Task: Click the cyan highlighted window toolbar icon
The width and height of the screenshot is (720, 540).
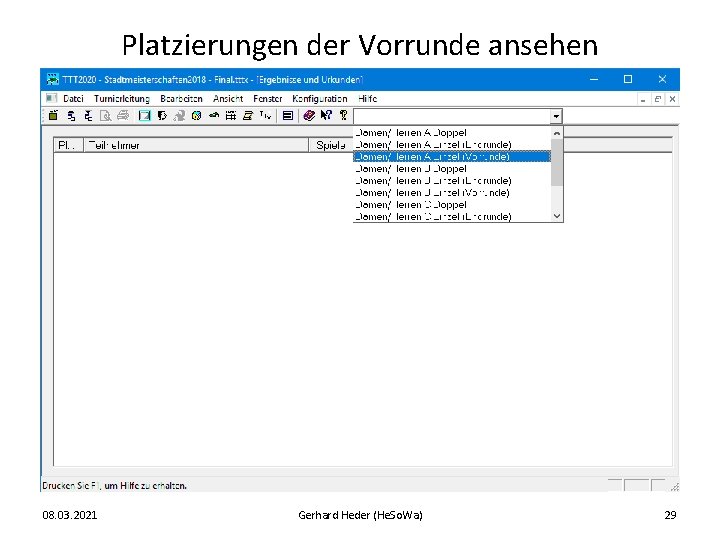Action: tap(145, 116)
